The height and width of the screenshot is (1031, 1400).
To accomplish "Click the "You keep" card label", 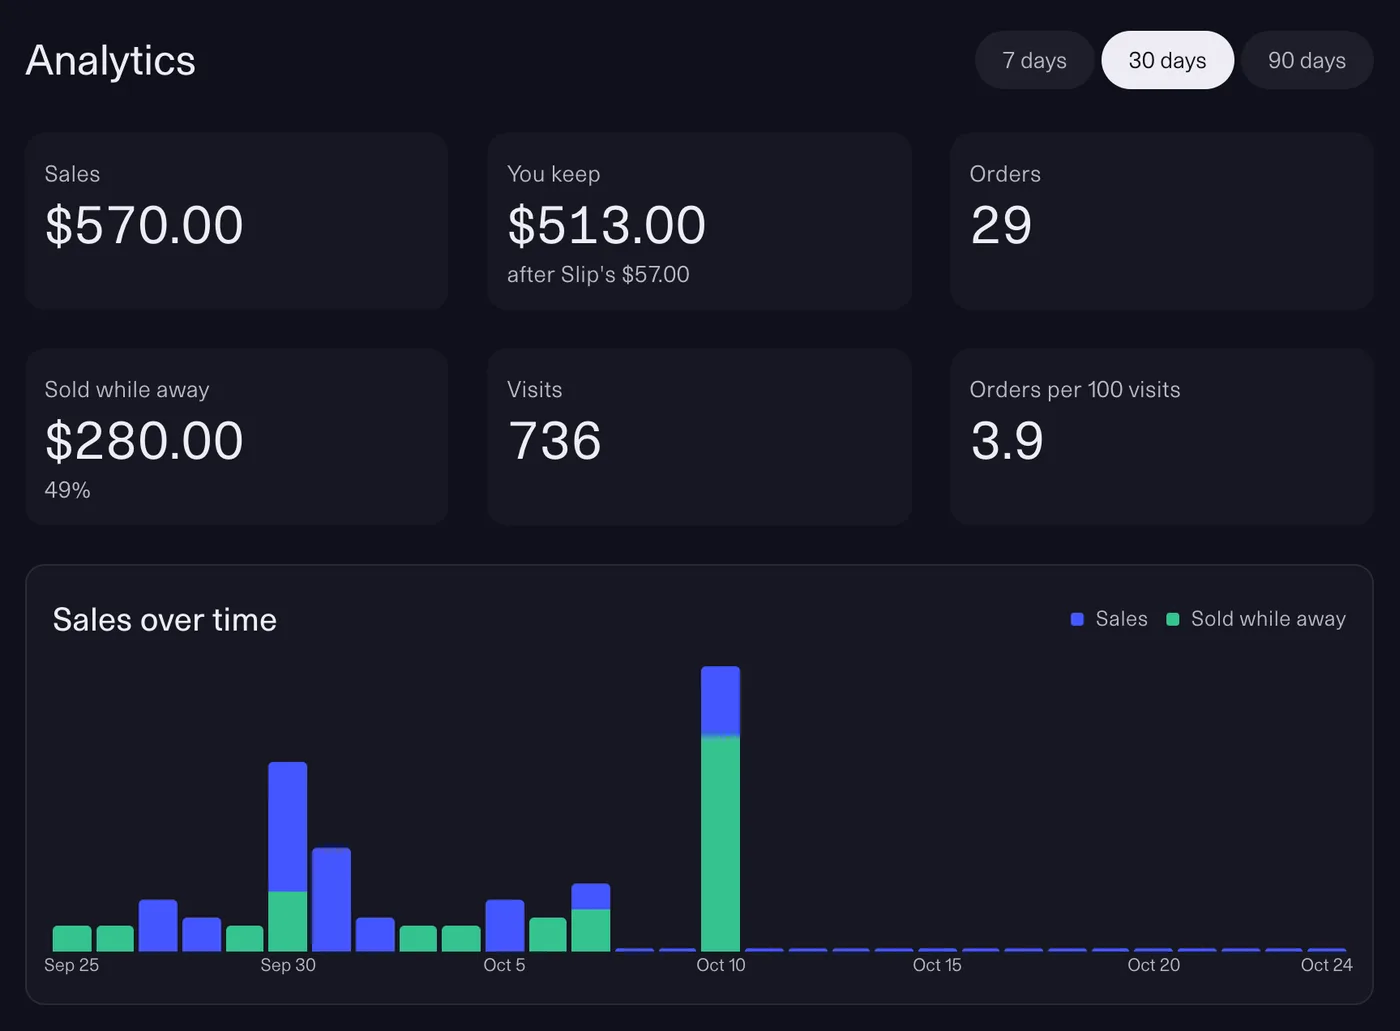I will point(553,174).
